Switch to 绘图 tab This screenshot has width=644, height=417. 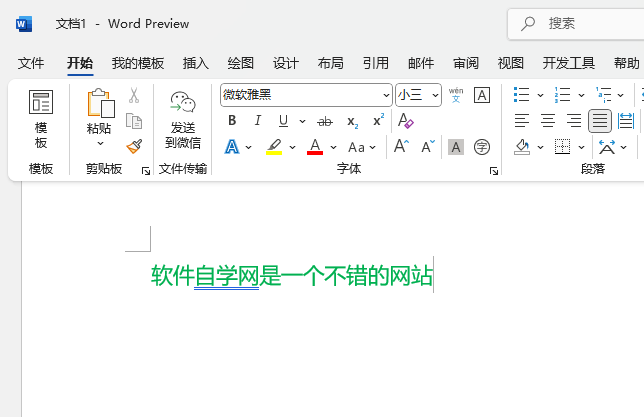click(241, 63)
